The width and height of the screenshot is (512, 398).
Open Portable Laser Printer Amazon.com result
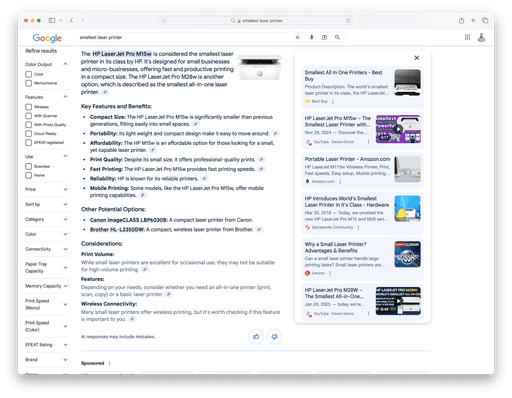coord(362,170)
